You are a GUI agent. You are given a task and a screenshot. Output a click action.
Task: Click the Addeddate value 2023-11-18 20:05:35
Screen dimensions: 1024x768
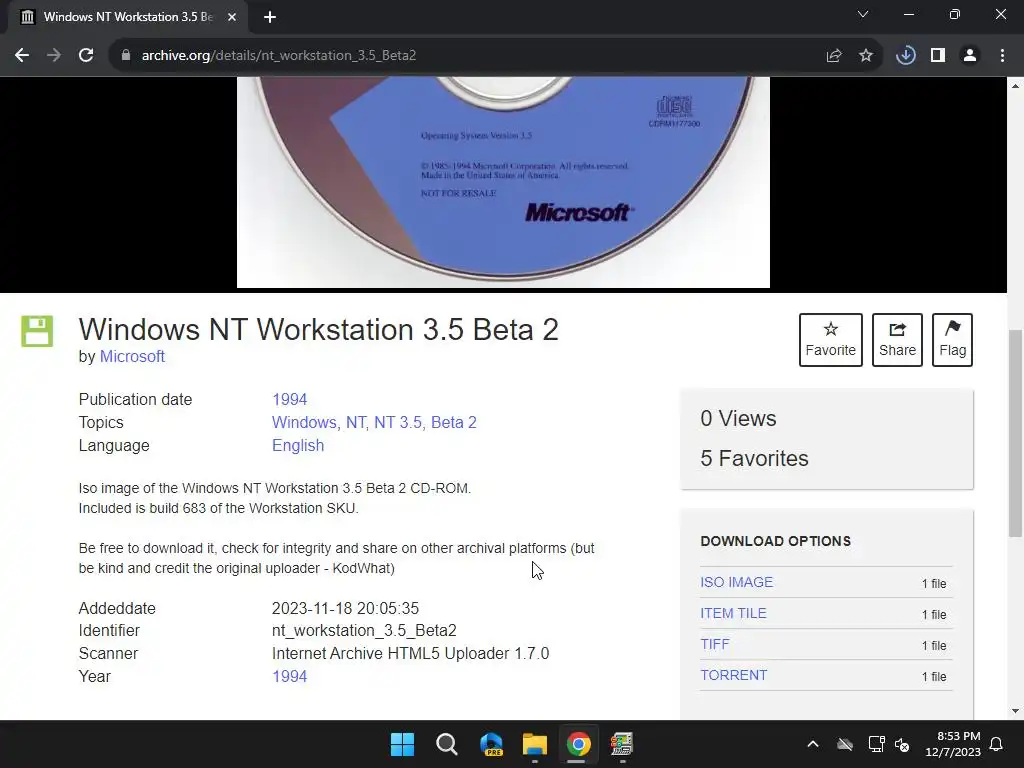(345, 609)
